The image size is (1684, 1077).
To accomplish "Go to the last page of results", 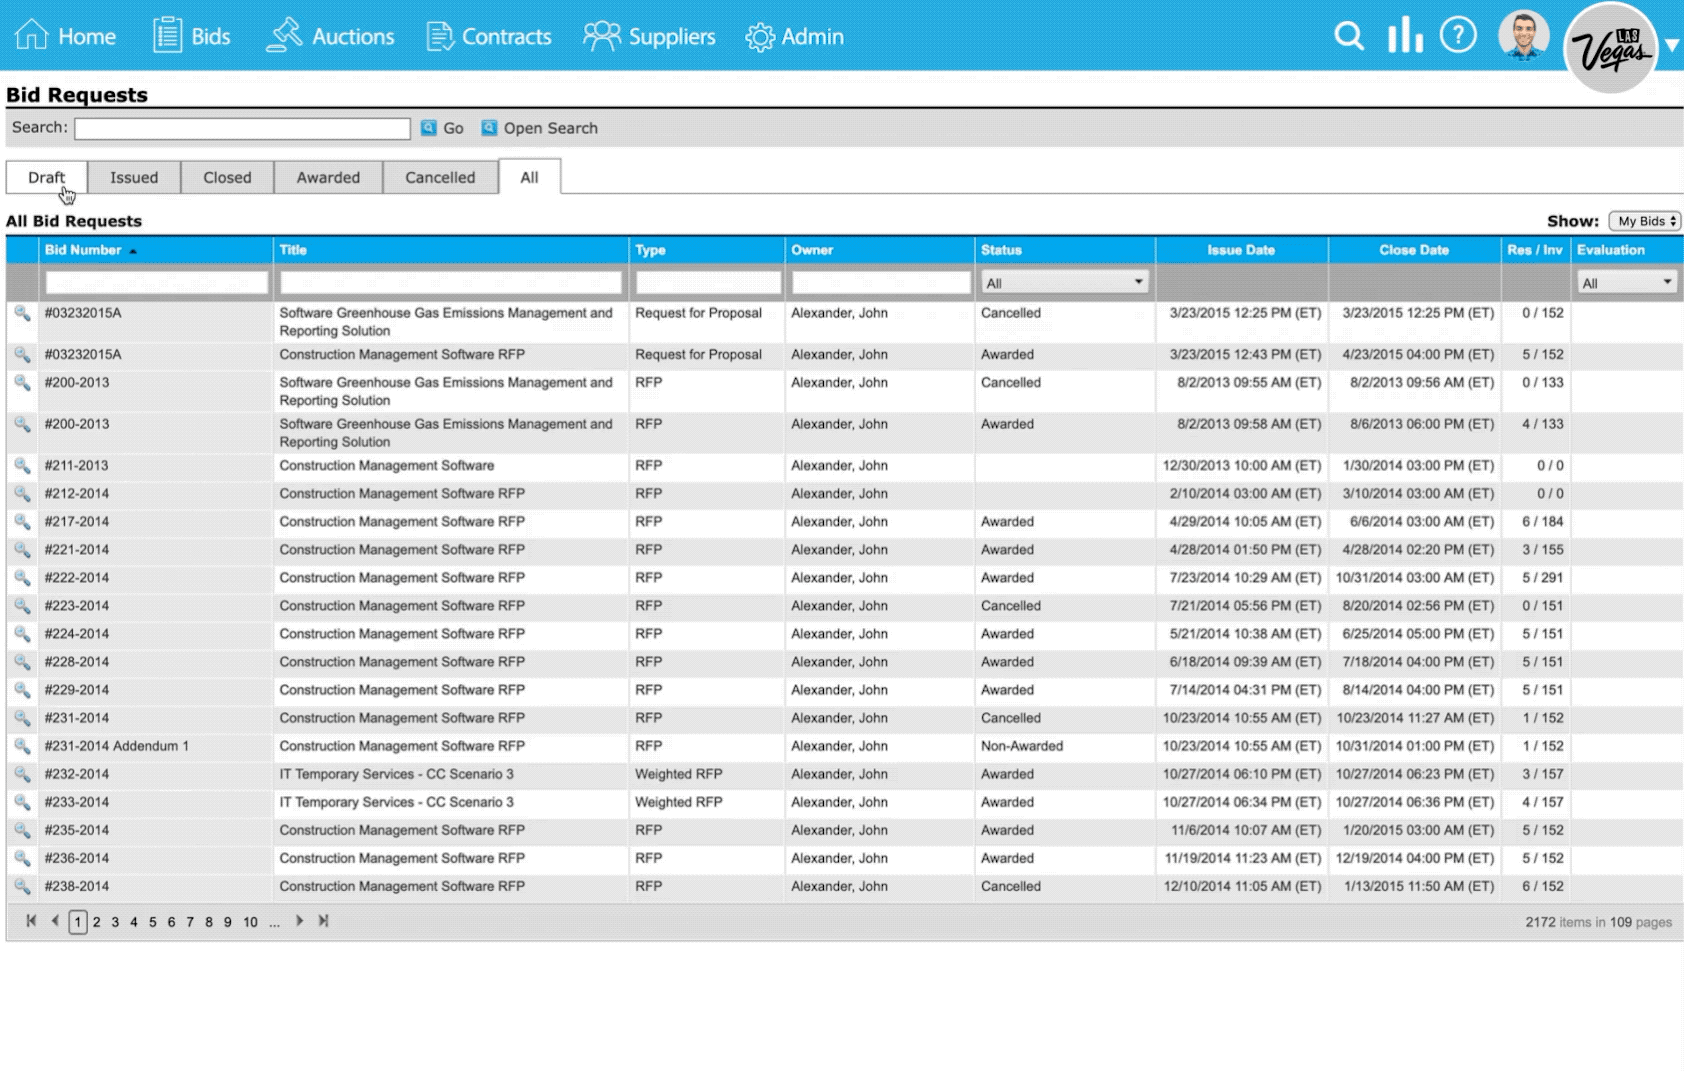I will 323,921.
